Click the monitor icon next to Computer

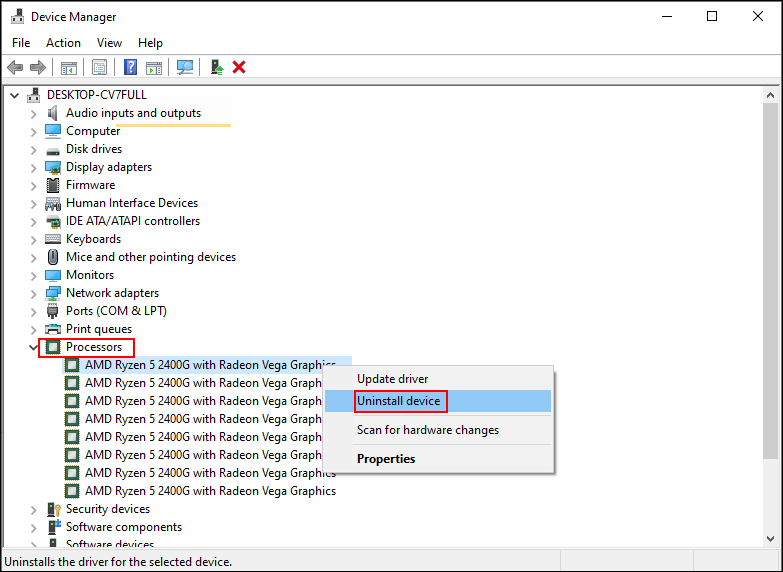pos(52,131)
